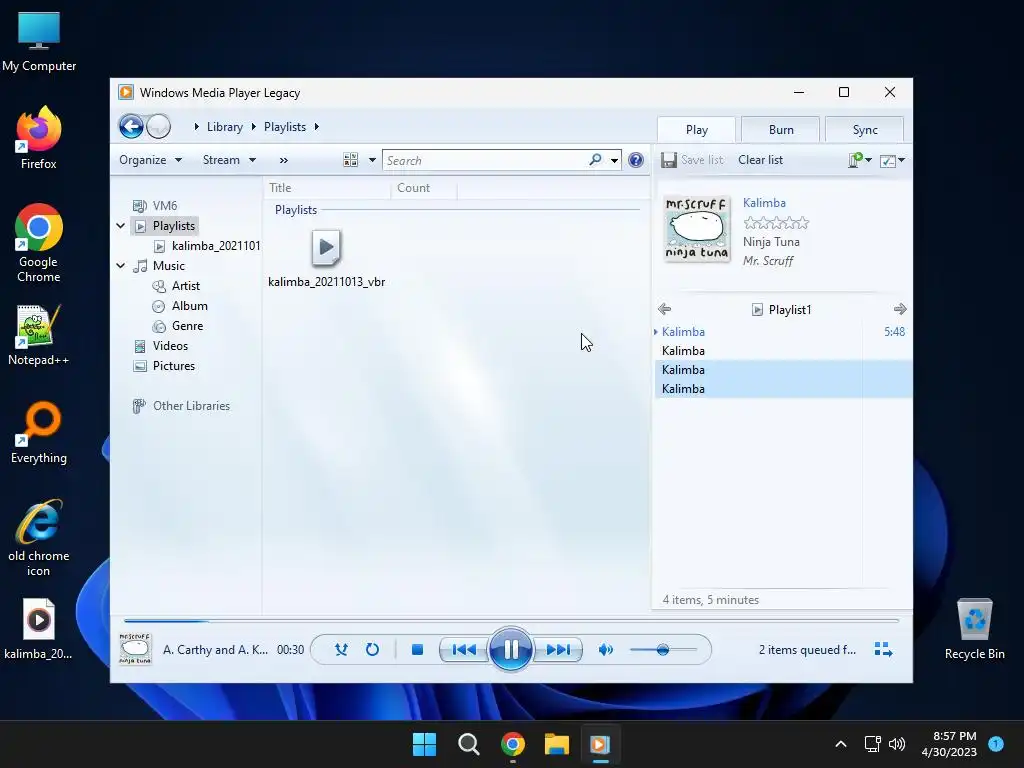Open the Sync device options icon
The width and height of the screenshot is (1024, 768).
click(856, 160)
